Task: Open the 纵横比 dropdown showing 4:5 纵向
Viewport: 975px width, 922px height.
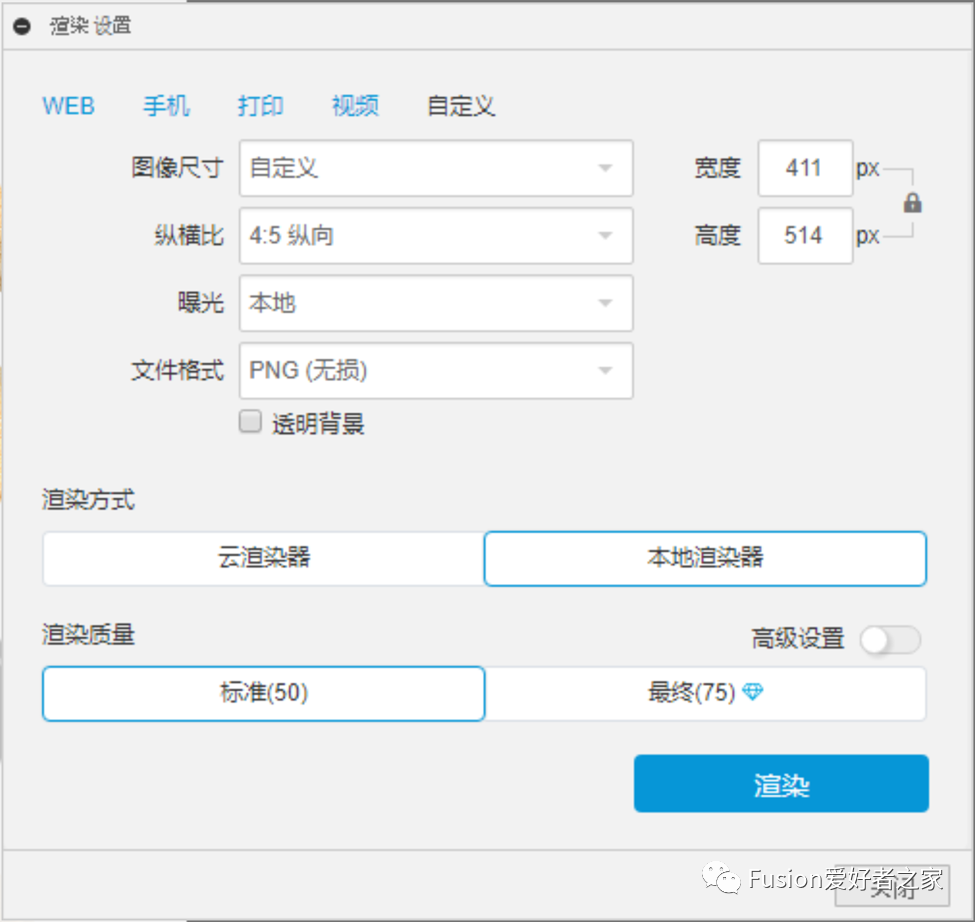Action: coord(436,236)
